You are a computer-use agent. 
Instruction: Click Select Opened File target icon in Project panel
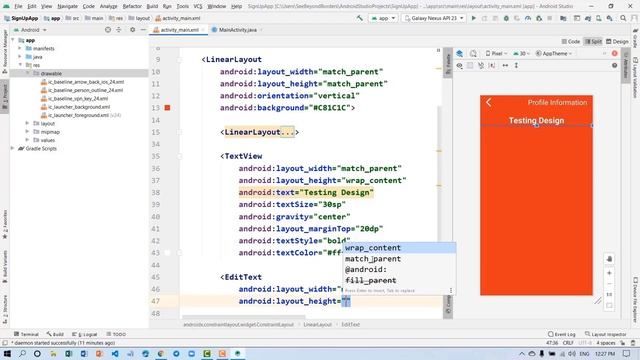108,30
